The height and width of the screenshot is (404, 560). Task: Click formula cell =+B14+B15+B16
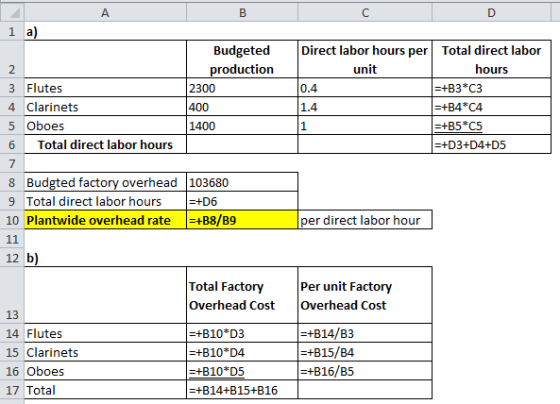coord(242,390)
